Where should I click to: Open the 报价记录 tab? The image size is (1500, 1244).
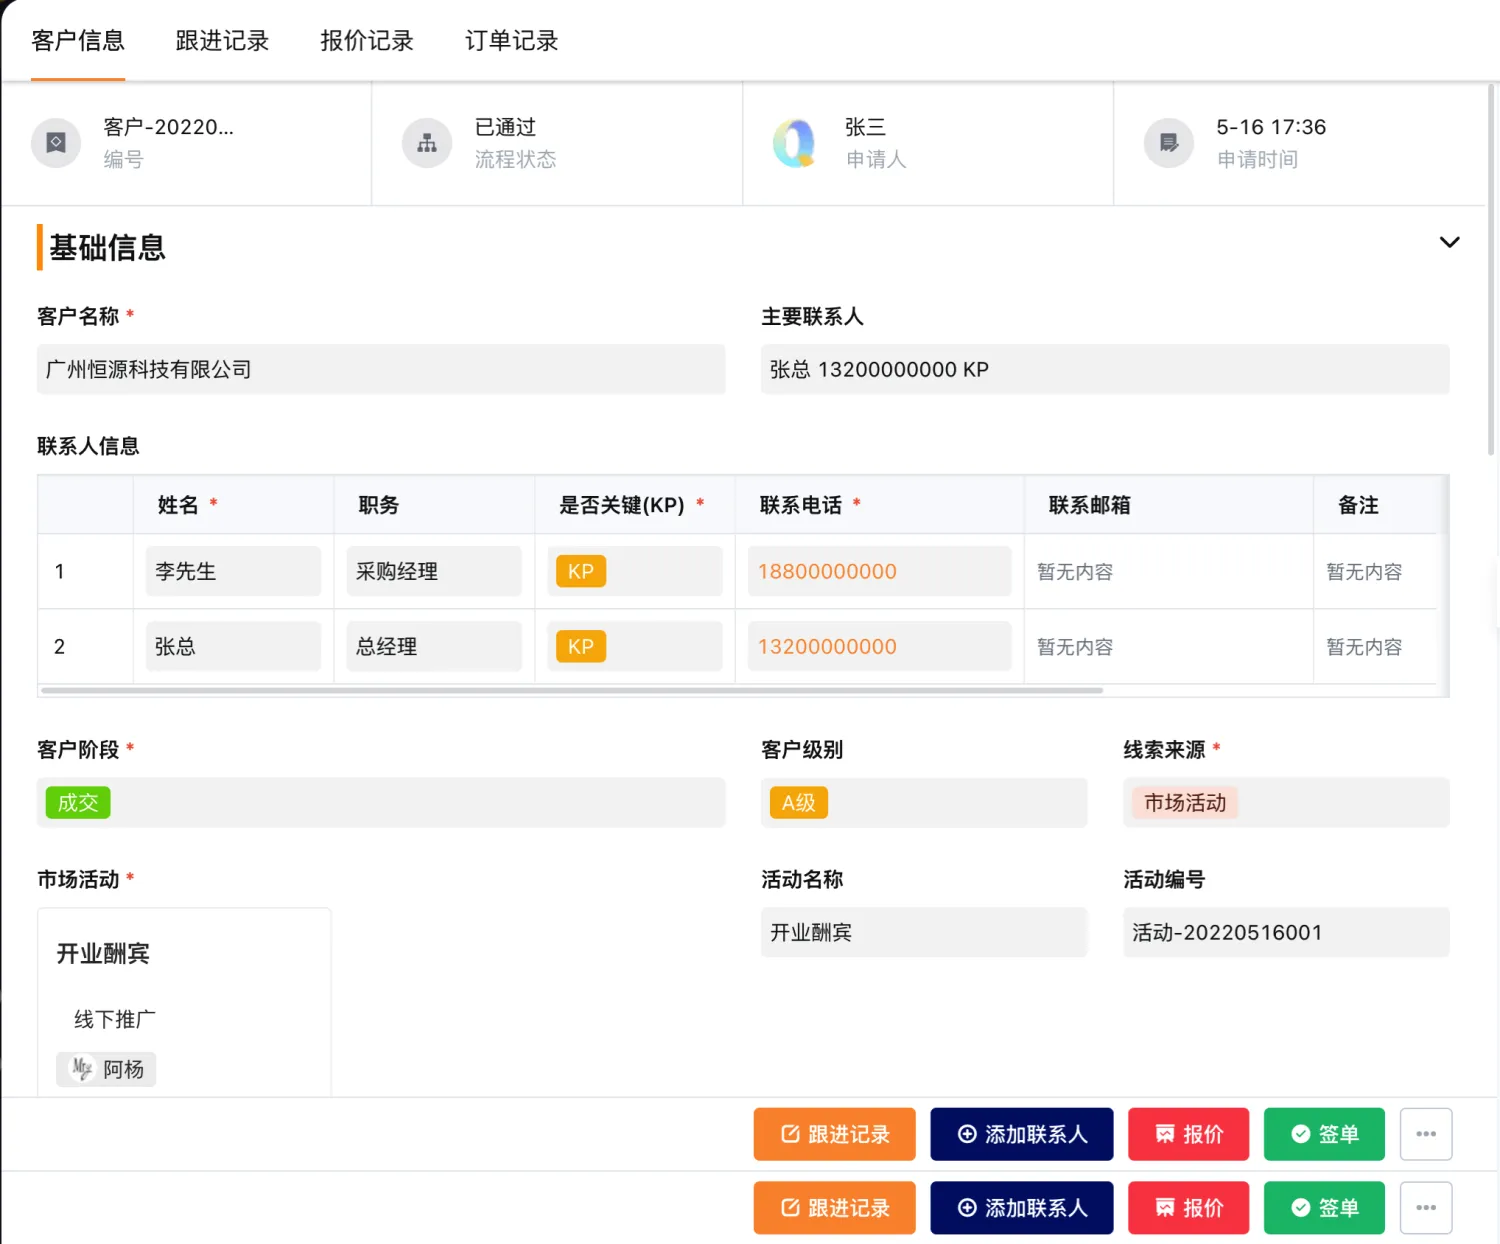pyautogui.click(x=366, y=41)
